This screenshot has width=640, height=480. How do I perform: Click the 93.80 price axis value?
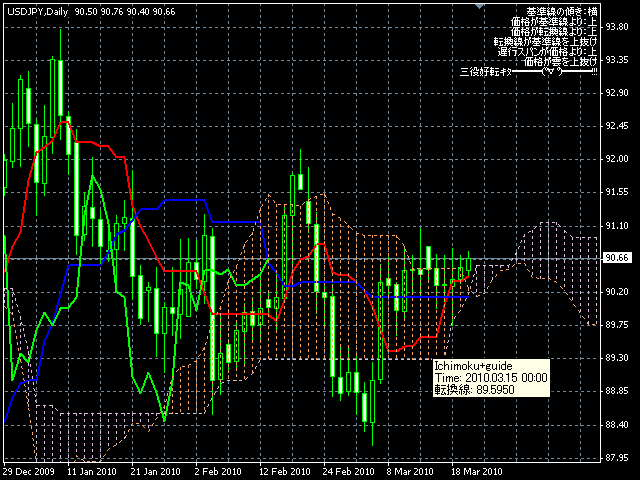617,27
